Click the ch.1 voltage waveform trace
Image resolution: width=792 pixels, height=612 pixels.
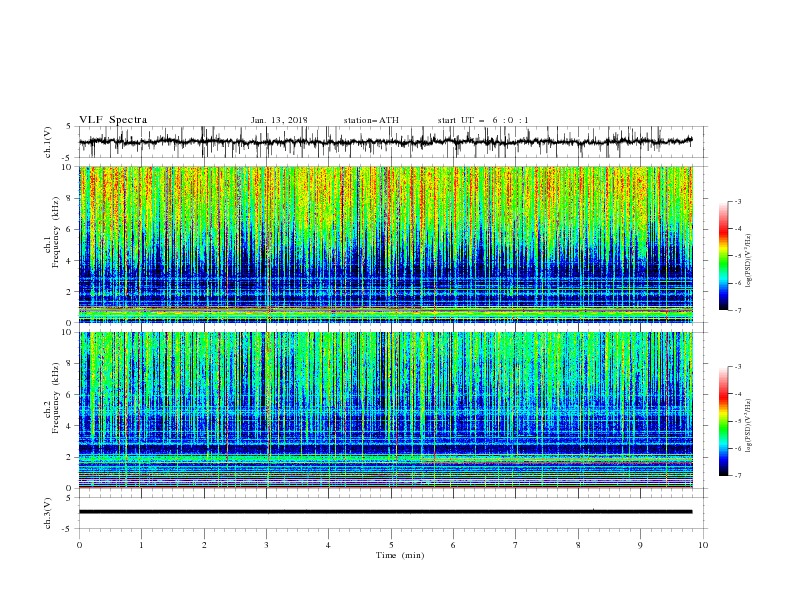[x=386, y=142]
